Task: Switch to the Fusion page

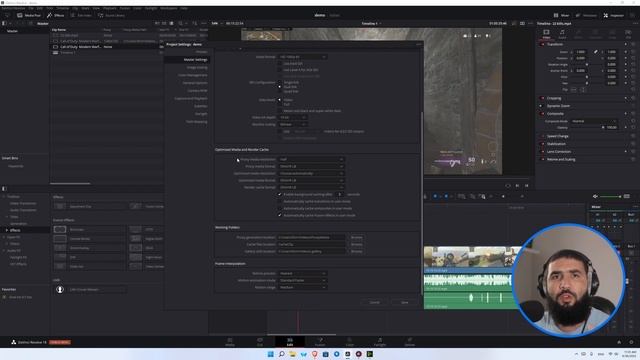Action: point(320,342)
